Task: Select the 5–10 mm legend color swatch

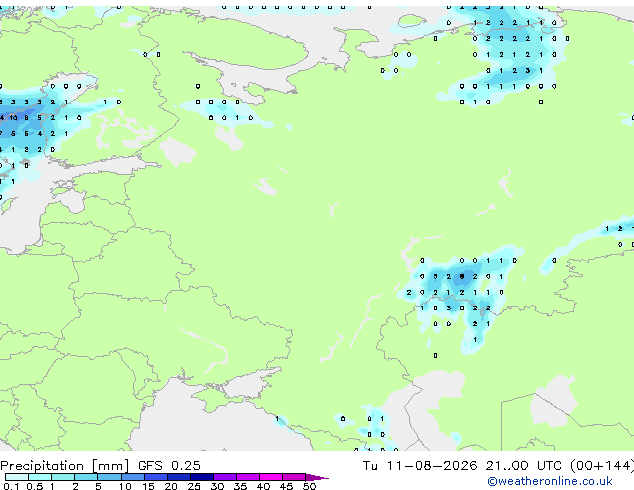Action: pyautogui.click(x=109, y=477)
